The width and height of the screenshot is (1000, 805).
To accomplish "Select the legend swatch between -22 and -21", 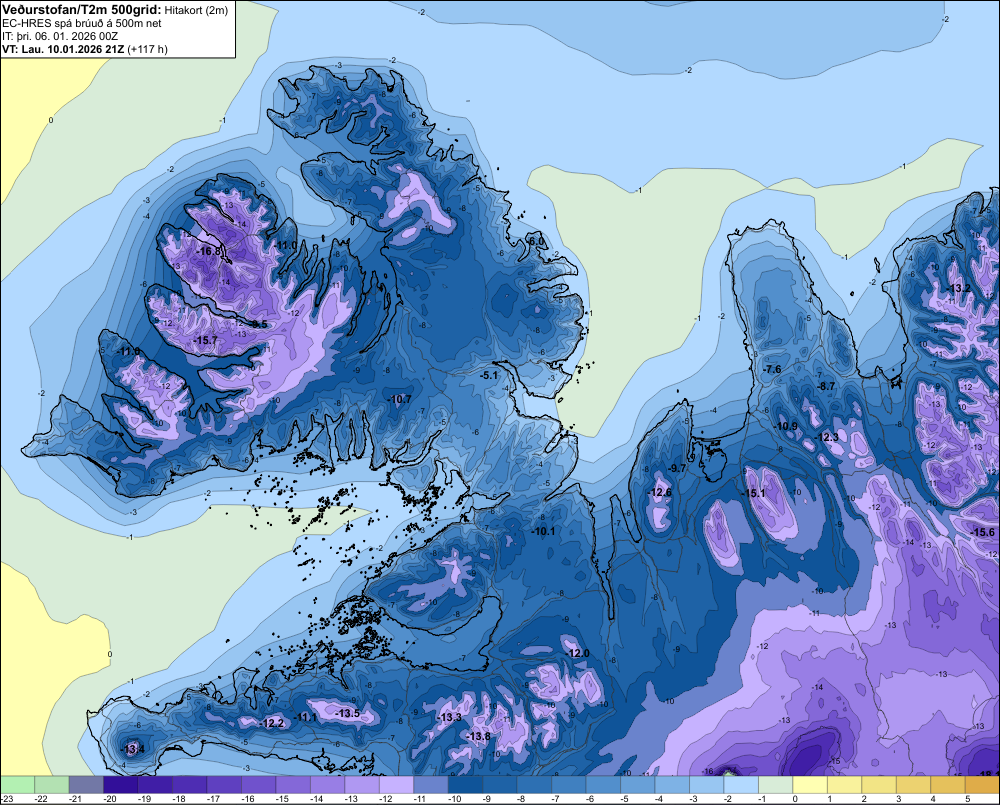I will click(x=52, y=785).
